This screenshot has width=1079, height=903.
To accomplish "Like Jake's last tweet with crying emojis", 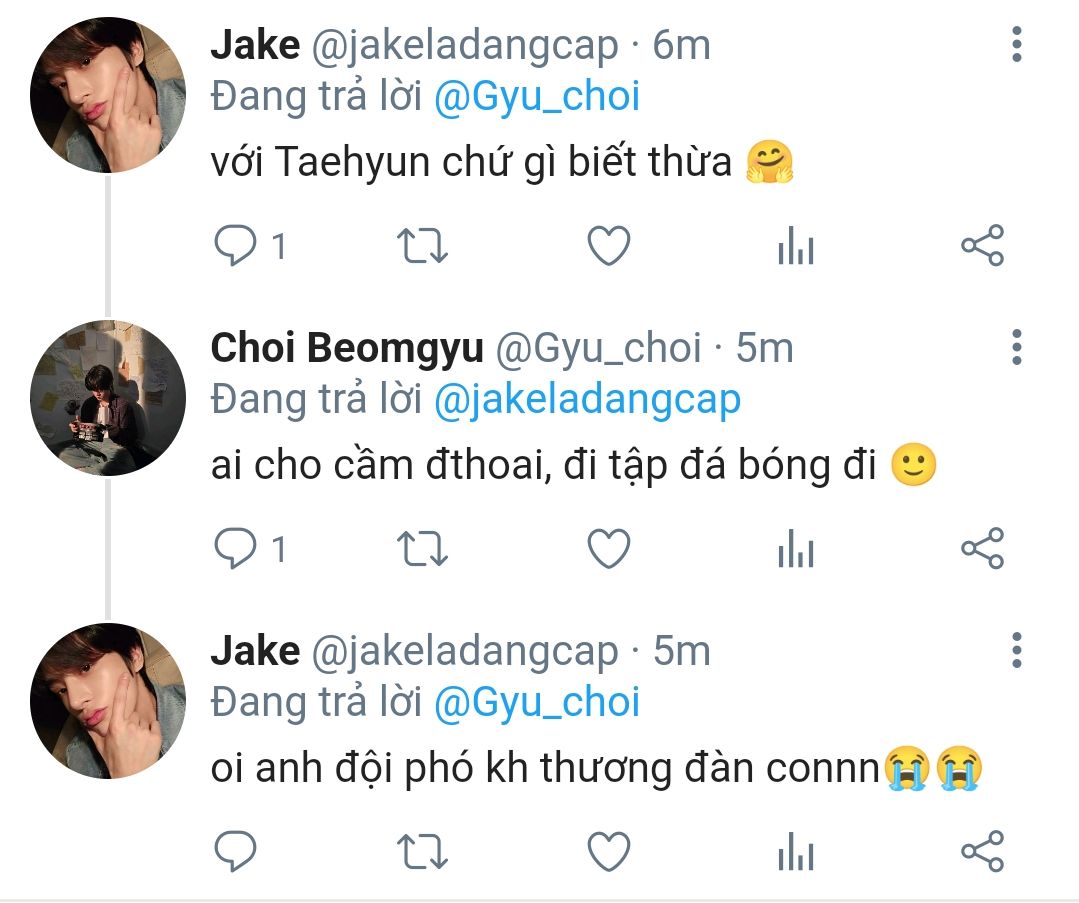I will coord(608,851).
